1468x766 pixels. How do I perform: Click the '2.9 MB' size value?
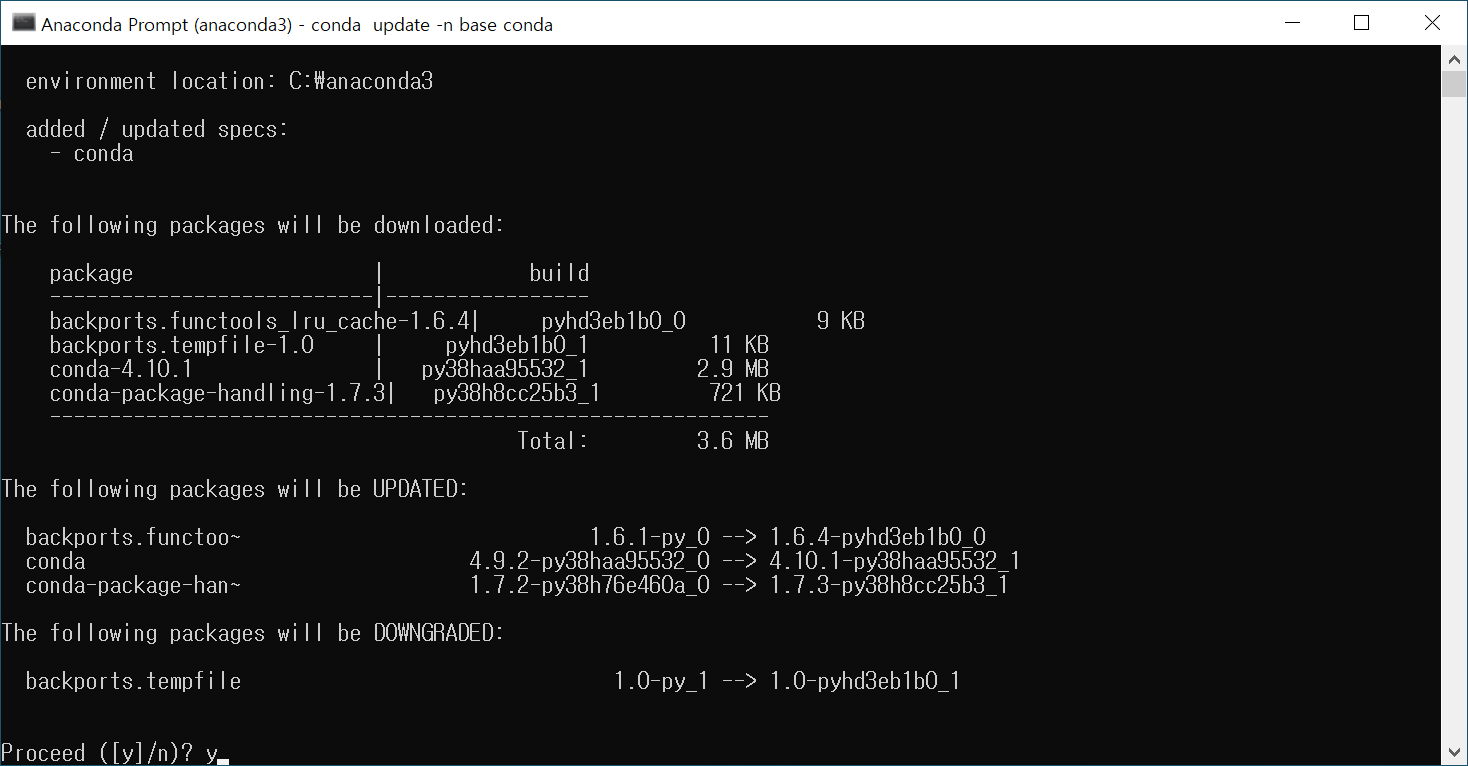(733, 369)
